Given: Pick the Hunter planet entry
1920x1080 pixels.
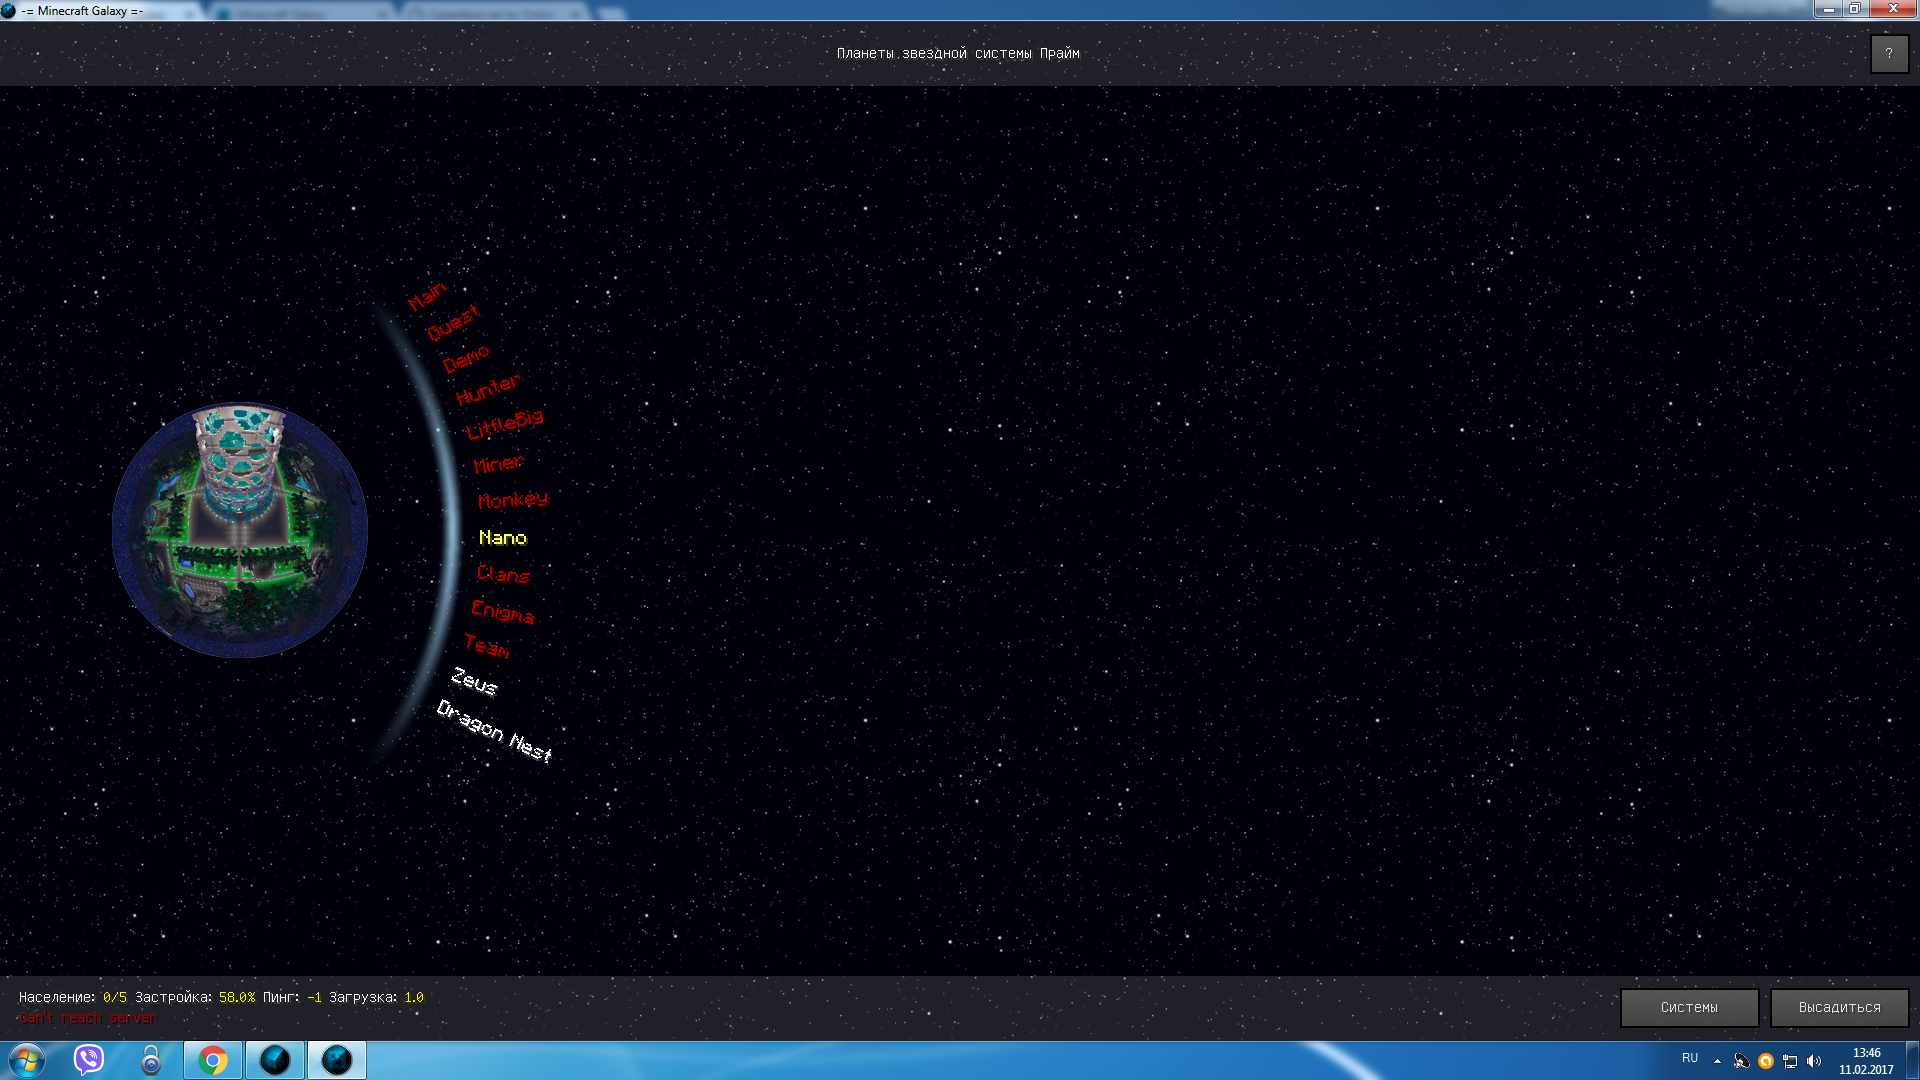Looking at the screenshot, I should [487, 390].
